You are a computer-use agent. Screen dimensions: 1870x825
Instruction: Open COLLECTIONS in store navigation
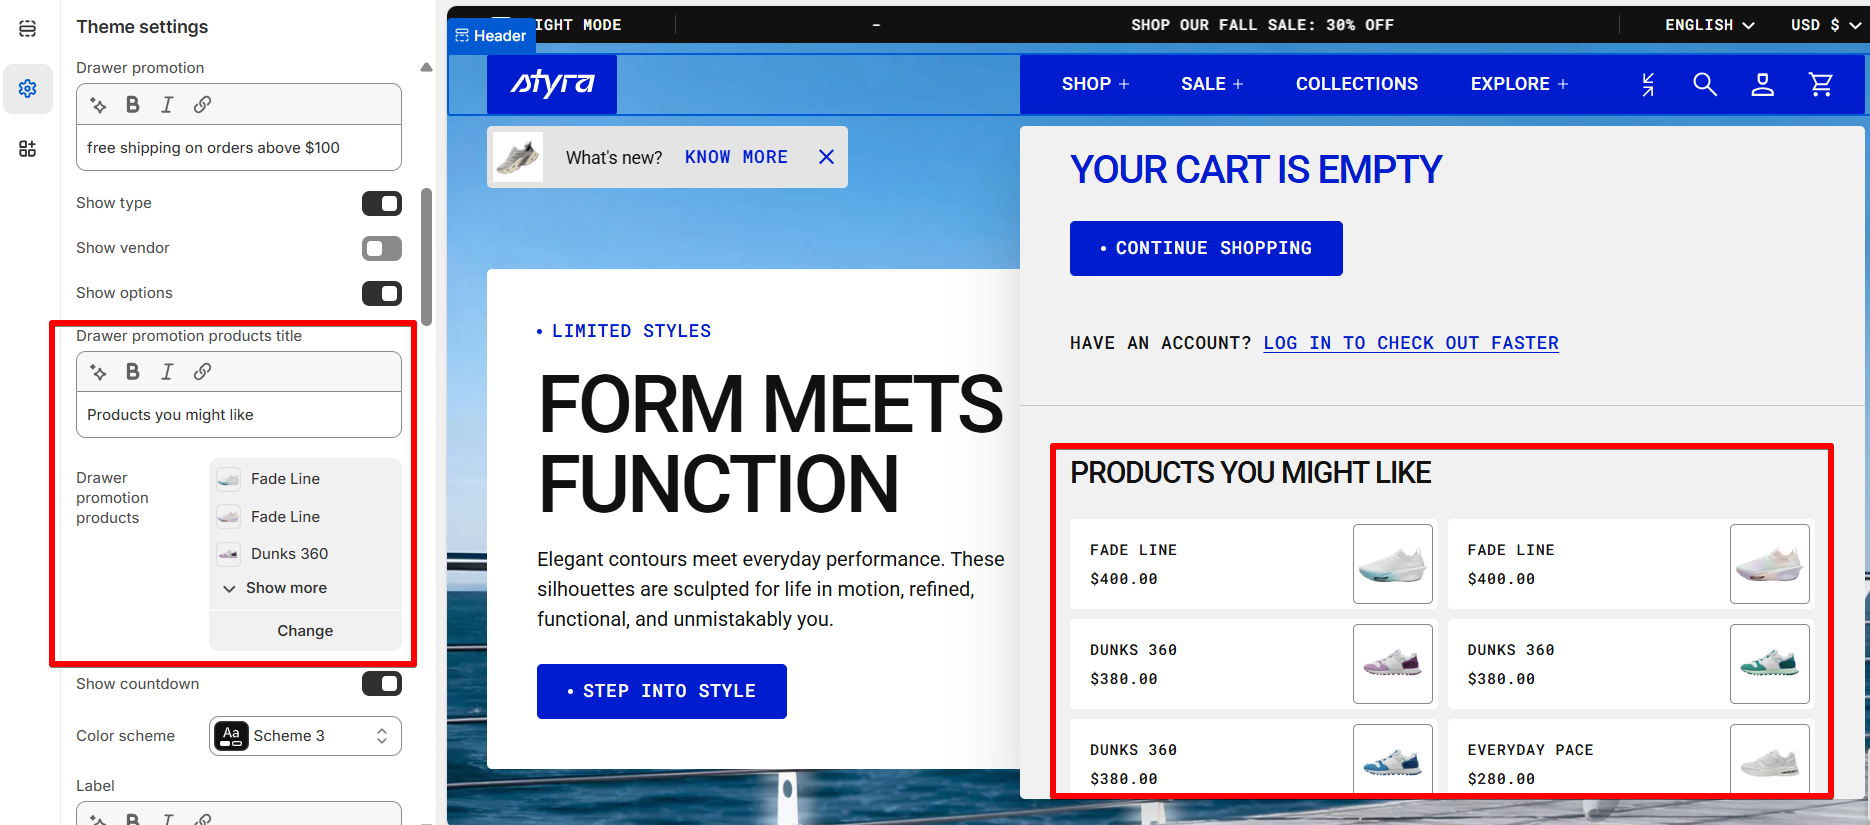[1357, 85]
